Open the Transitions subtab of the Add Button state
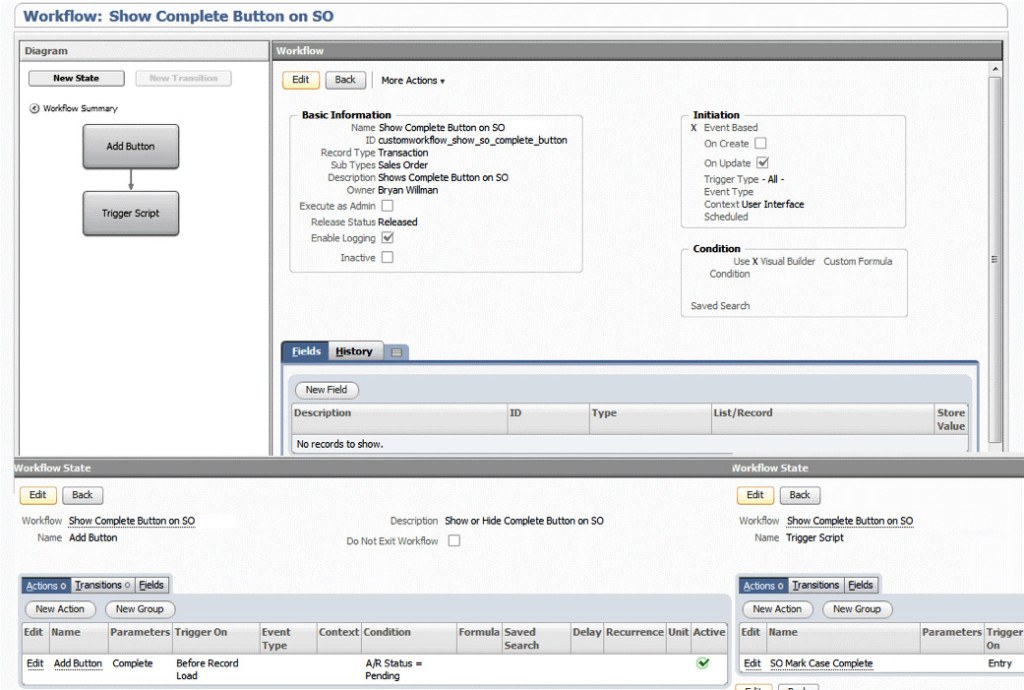The image size is (1024, 690). (101, 585)
